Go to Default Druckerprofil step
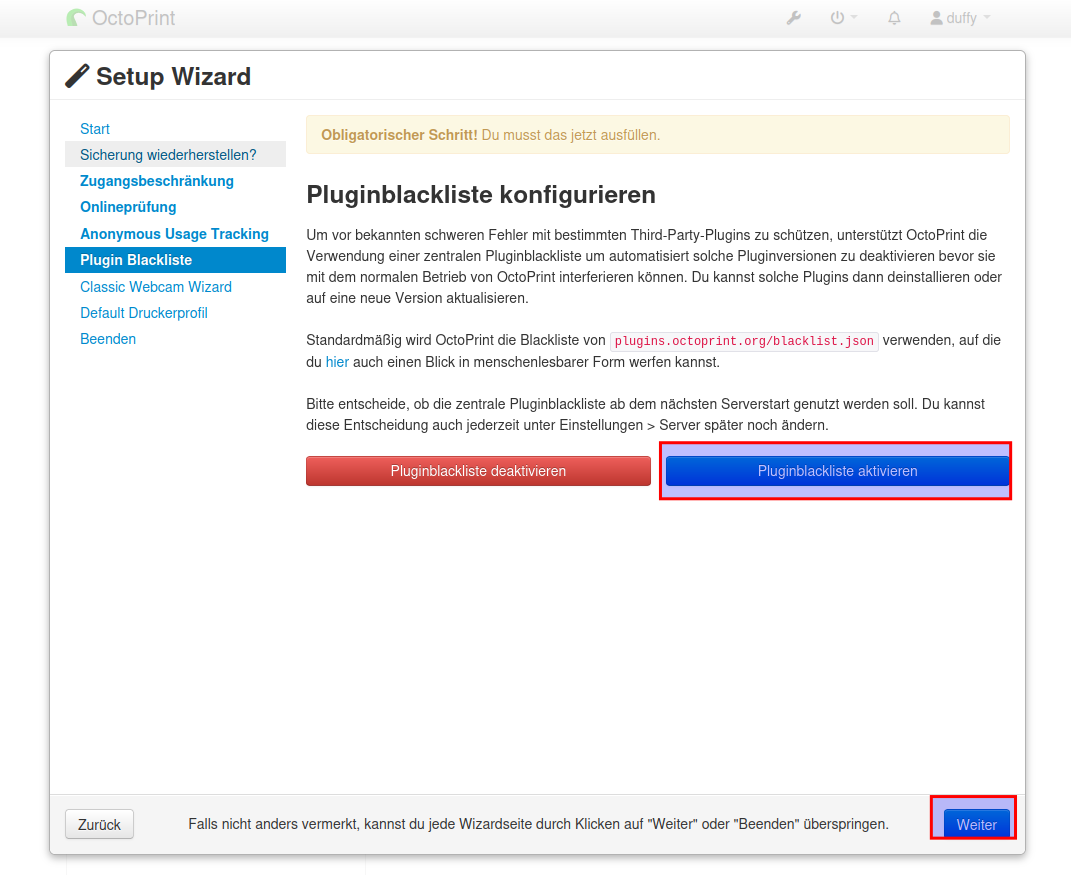Screen dimensions: 1071x875 [x=144, y=313]
